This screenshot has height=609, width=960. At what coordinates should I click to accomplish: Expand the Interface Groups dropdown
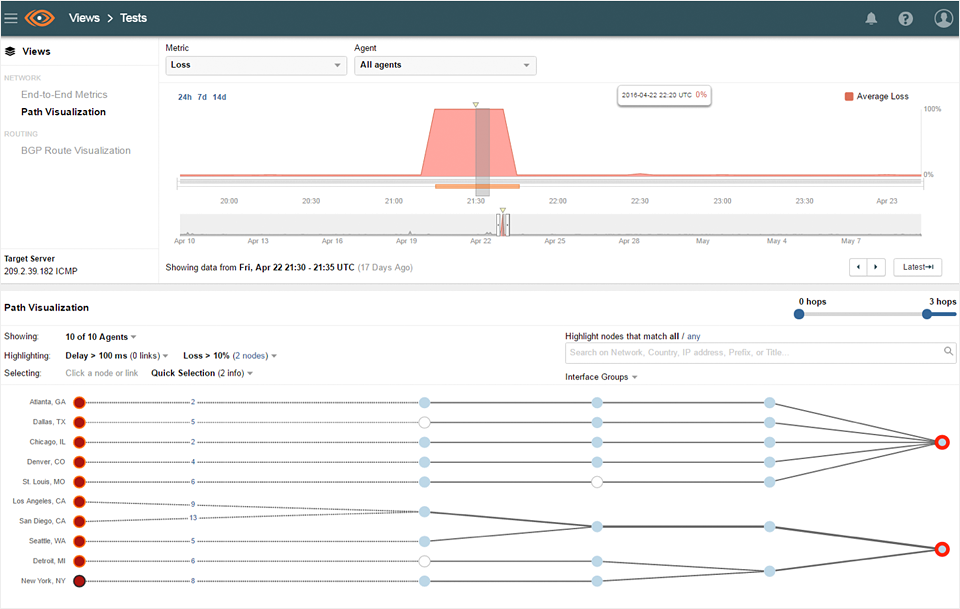click(601, 377)
